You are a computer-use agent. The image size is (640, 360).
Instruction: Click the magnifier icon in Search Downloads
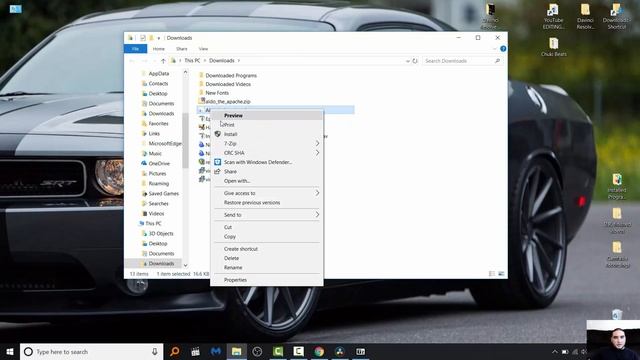pos(497,61)
